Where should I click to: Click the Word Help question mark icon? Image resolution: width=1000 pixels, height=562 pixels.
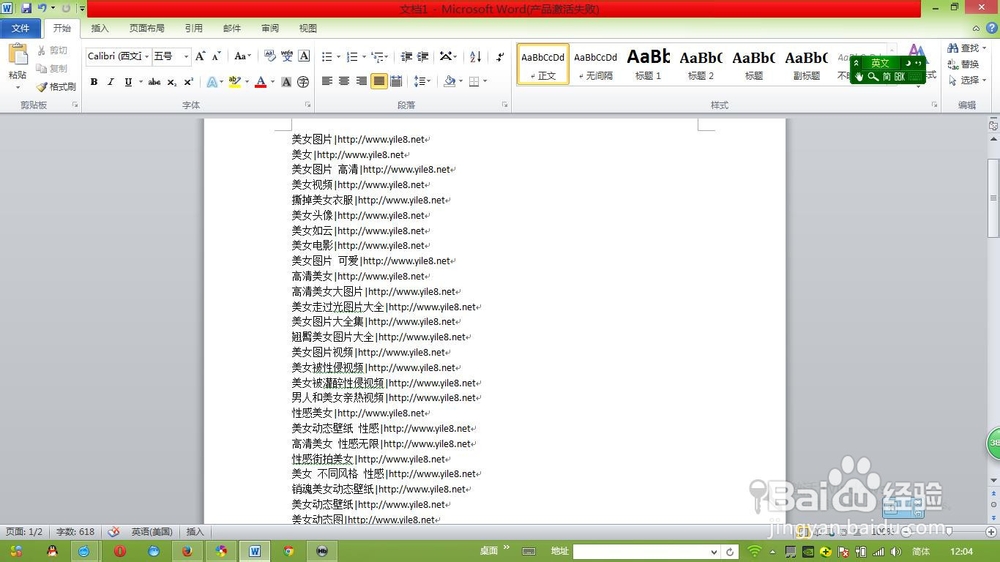pos(992,28)
